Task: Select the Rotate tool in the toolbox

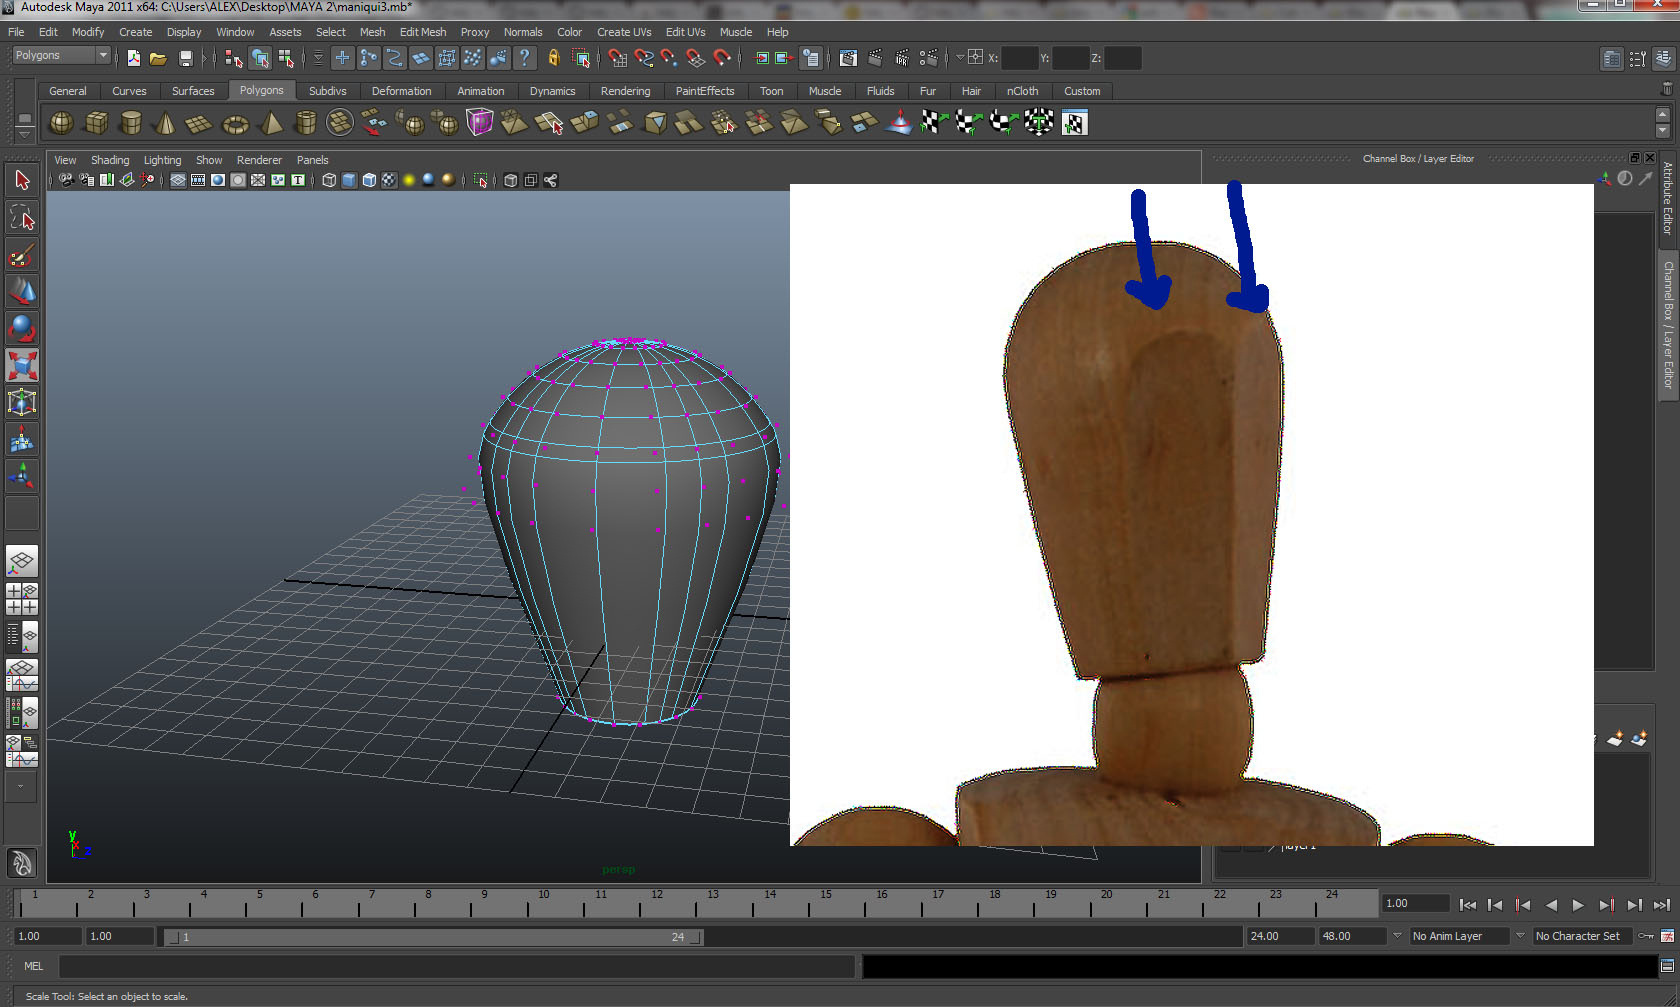Action: [22, 328]
